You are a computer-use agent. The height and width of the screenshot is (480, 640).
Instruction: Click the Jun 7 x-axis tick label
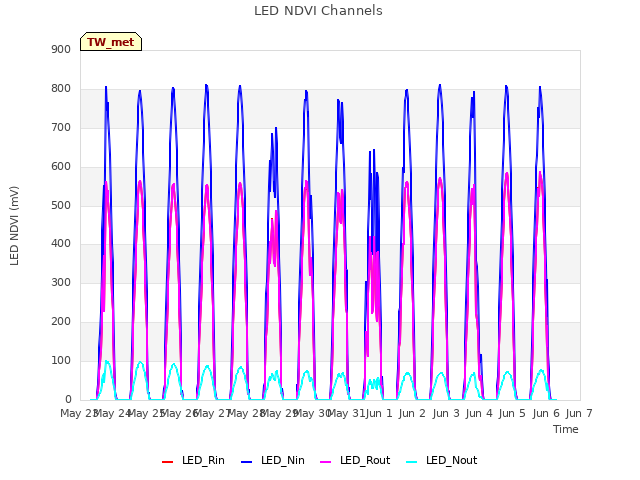pos(579,413)
